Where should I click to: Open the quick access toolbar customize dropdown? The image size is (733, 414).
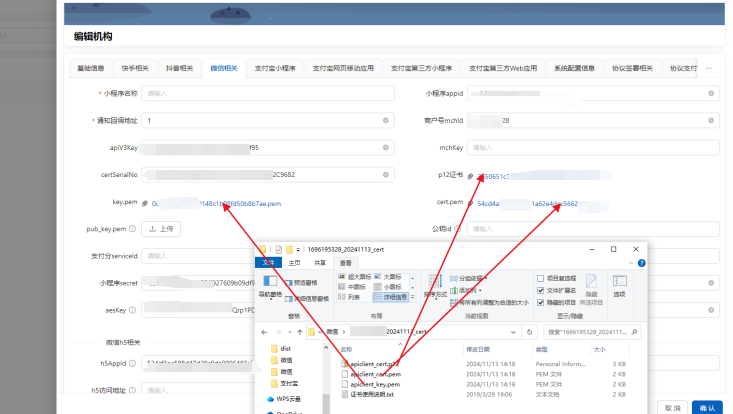point(298,250)
